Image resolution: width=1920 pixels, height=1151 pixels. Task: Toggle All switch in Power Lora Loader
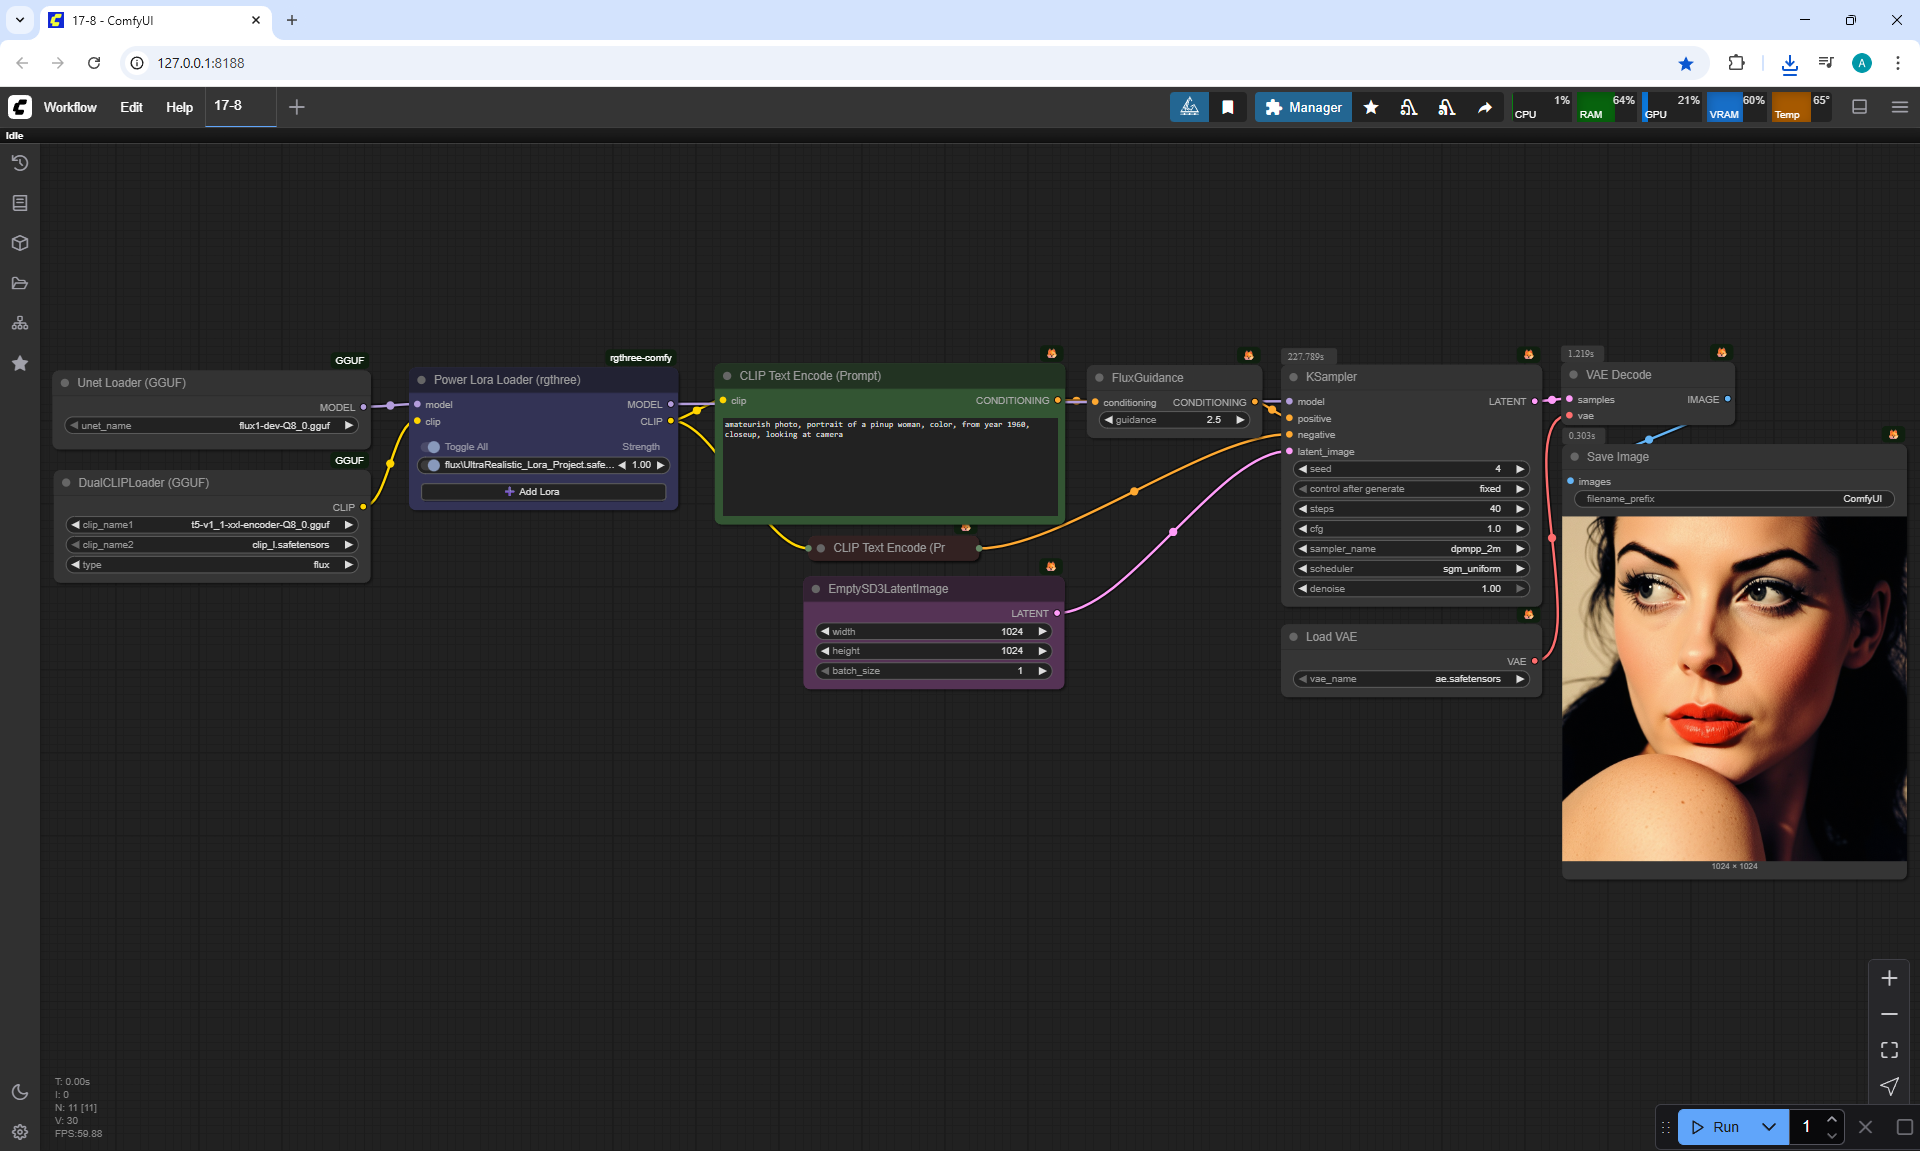click(432, 447)
